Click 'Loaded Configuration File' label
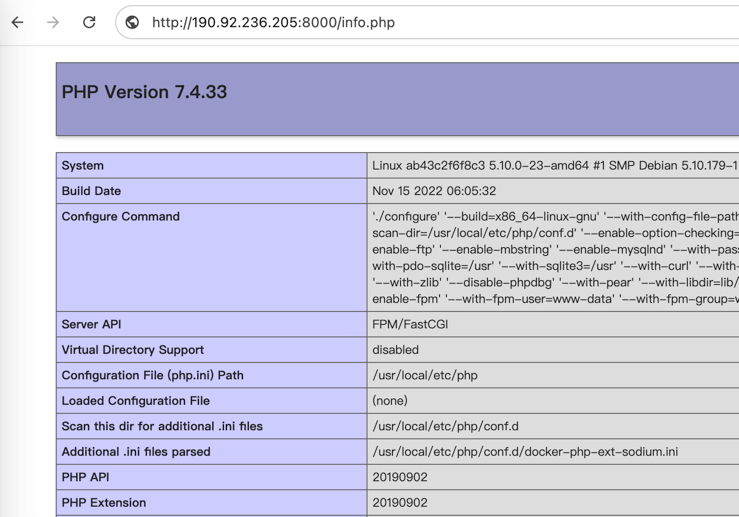This screenshot has width=739, height=517. (x=136, y=401)
